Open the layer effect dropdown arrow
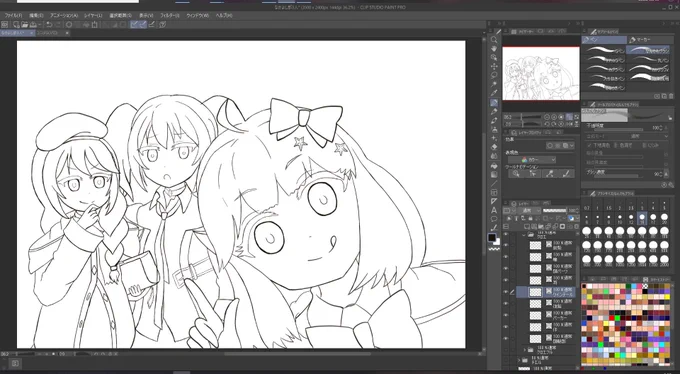This screenshot has height=374, width=680. (572, 146)
